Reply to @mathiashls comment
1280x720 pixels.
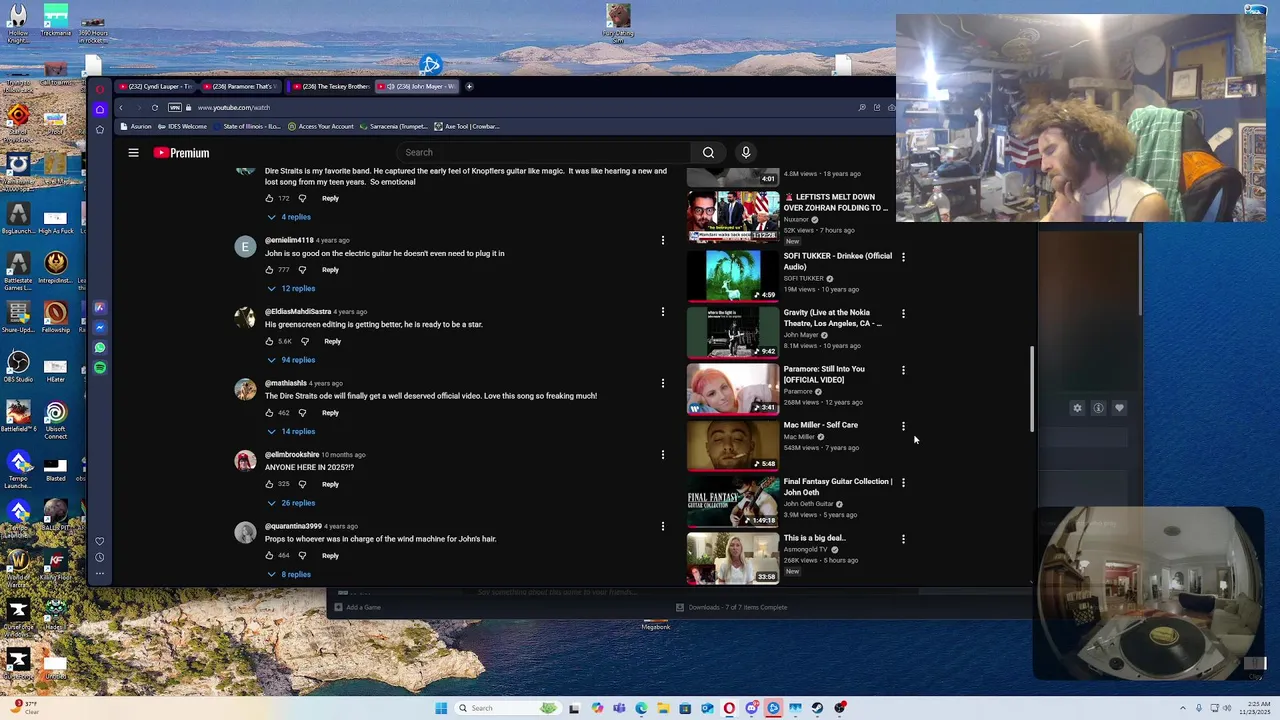click(330, 413)
